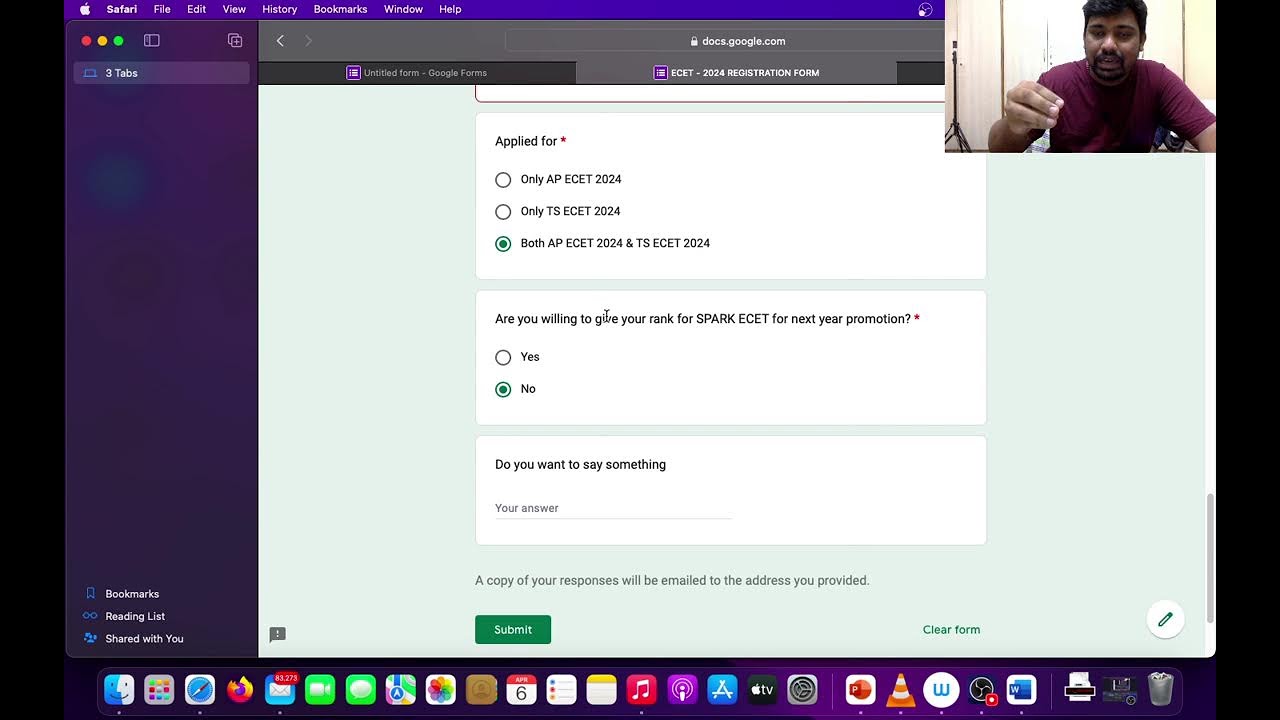Image resolution: width=1280 pixels, height=720 pixels.
Task: Open Notes app in dock
Action: pyautogui.click(x=601, y=689)
